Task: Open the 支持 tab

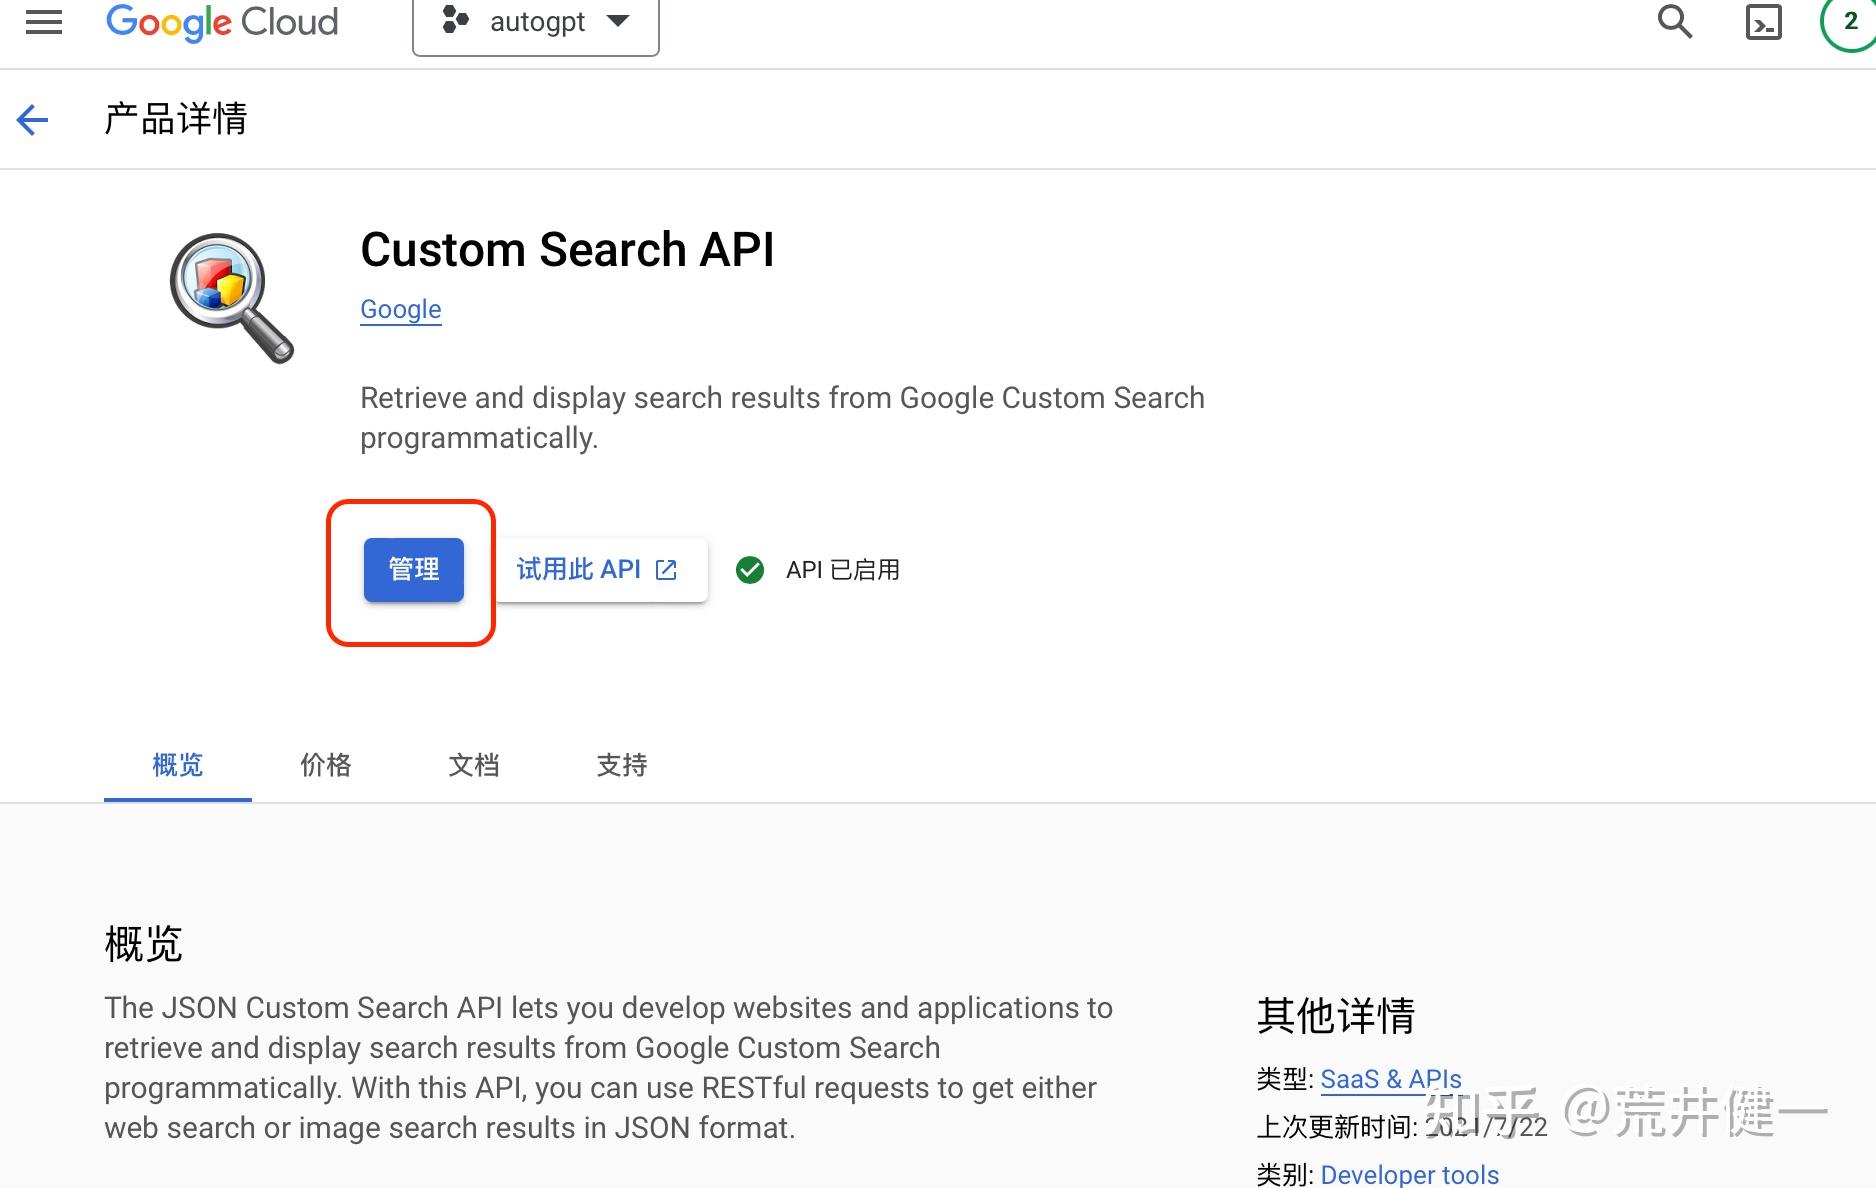Action: point(621,765)
